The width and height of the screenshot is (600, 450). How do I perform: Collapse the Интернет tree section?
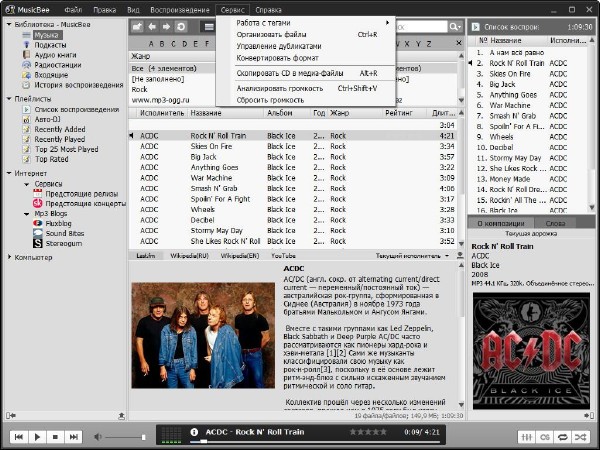pyautogui.click(x=9, y=173)
